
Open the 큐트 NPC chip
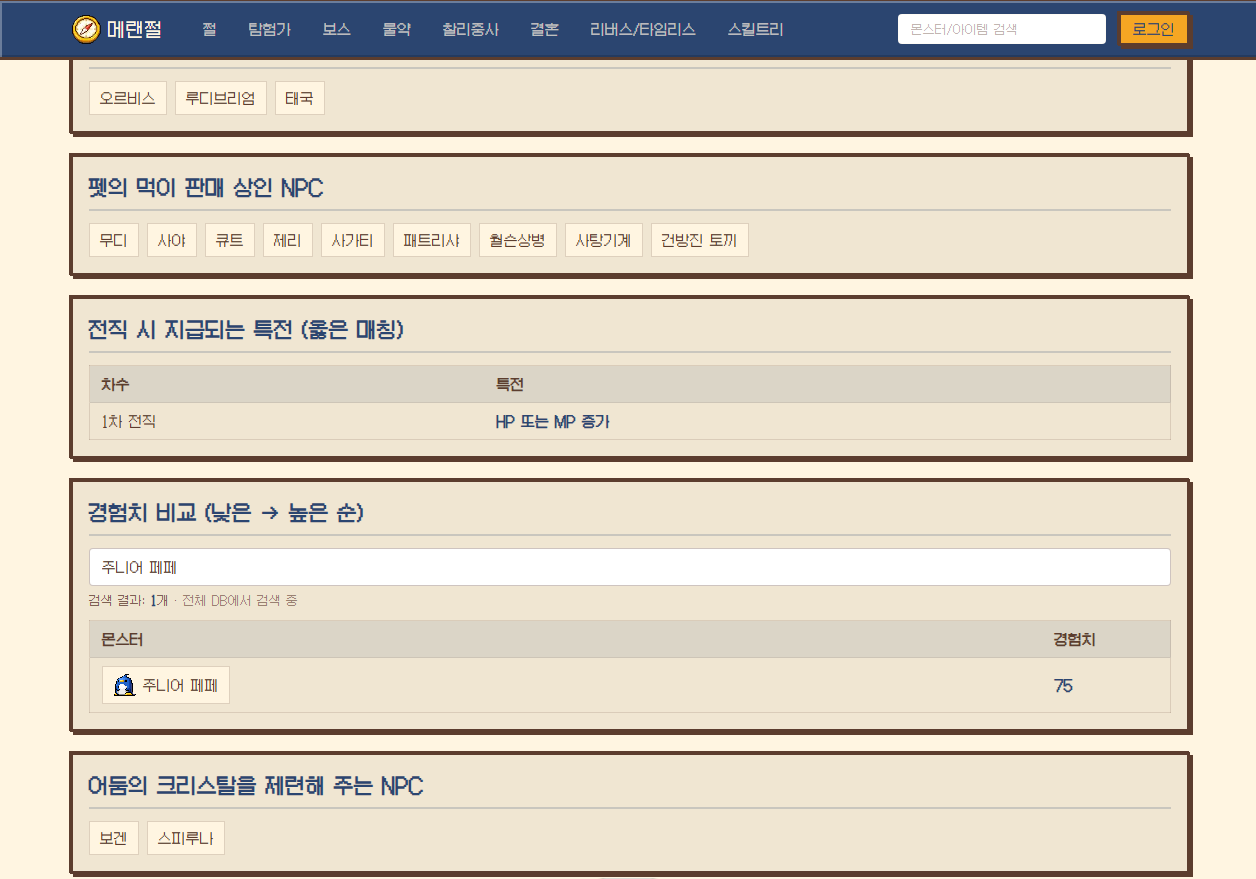(230, 240)
